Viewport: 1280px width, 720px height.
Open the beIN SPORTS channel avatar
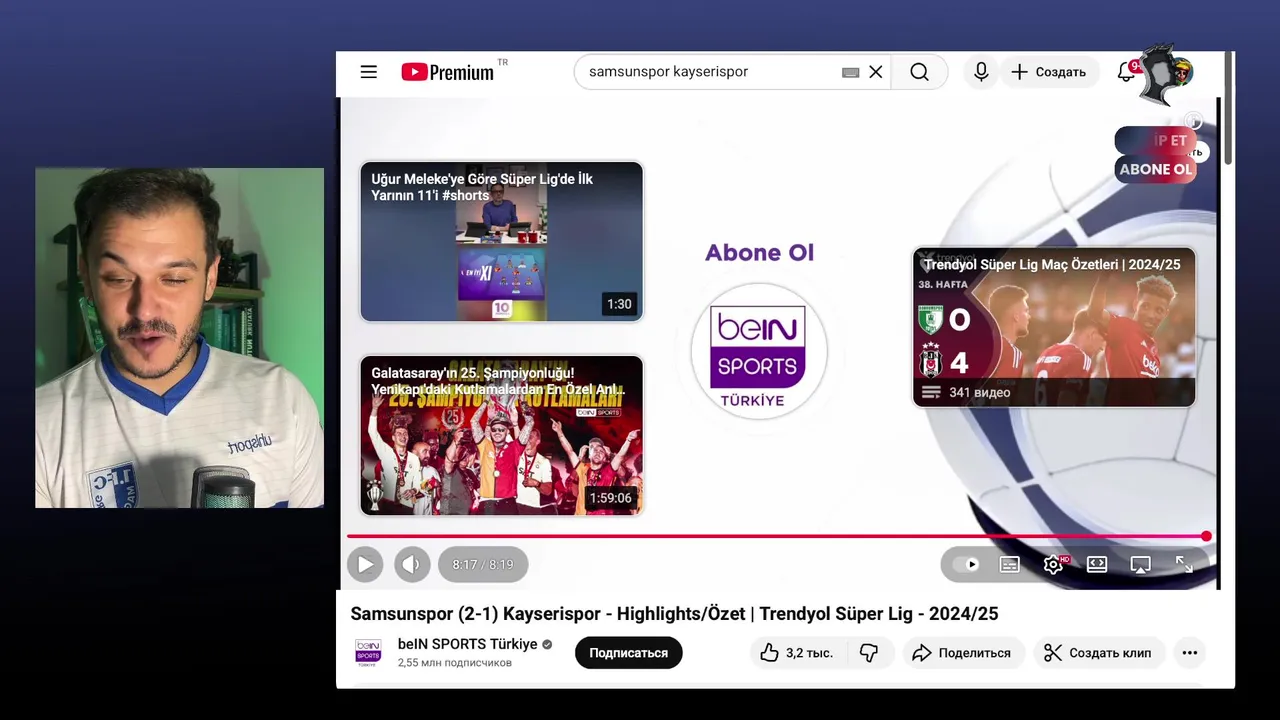[x=368, y=653]
